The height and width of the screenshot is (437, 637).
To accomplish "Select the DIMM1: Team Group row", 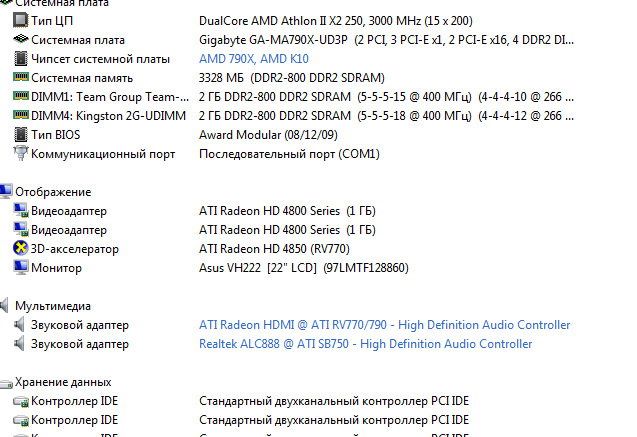I will [x=293, y=97].
